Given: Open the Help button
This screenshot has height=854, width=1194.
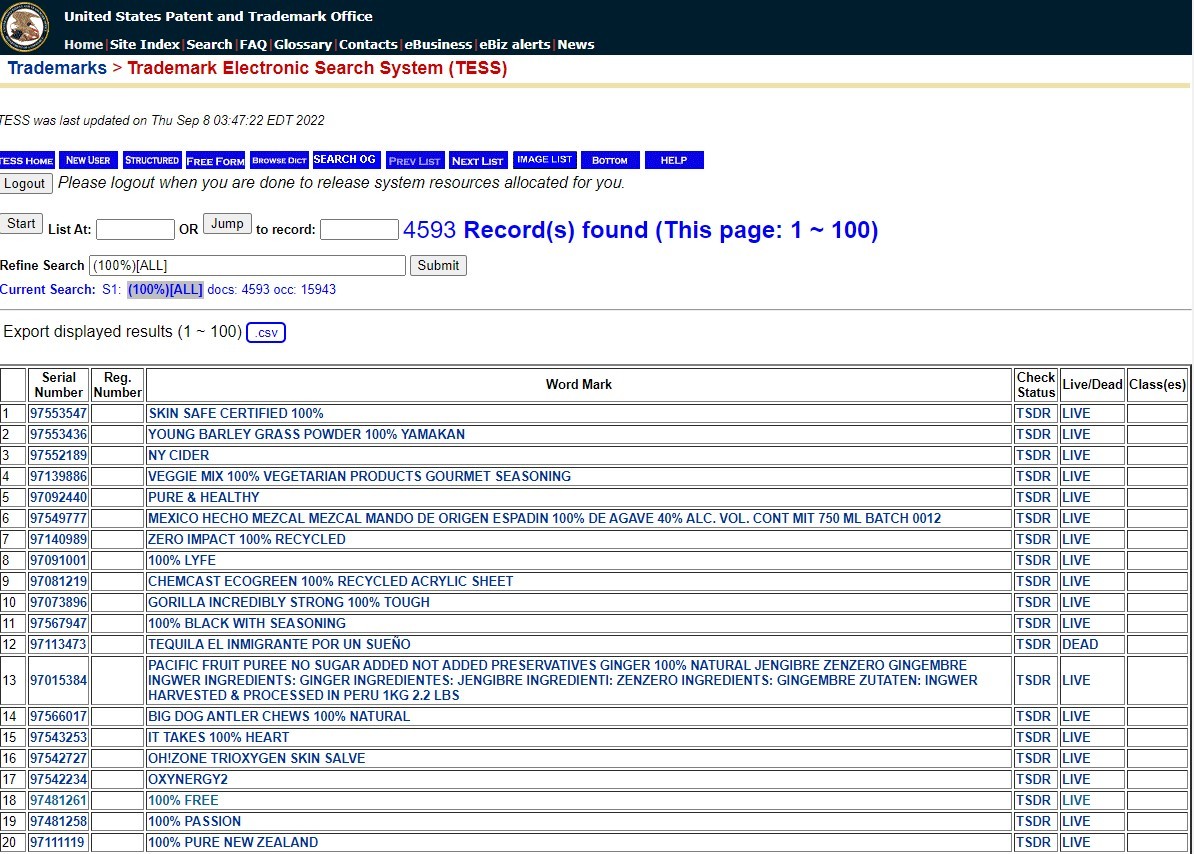Looking at the screenshot, I should point(674,160).
